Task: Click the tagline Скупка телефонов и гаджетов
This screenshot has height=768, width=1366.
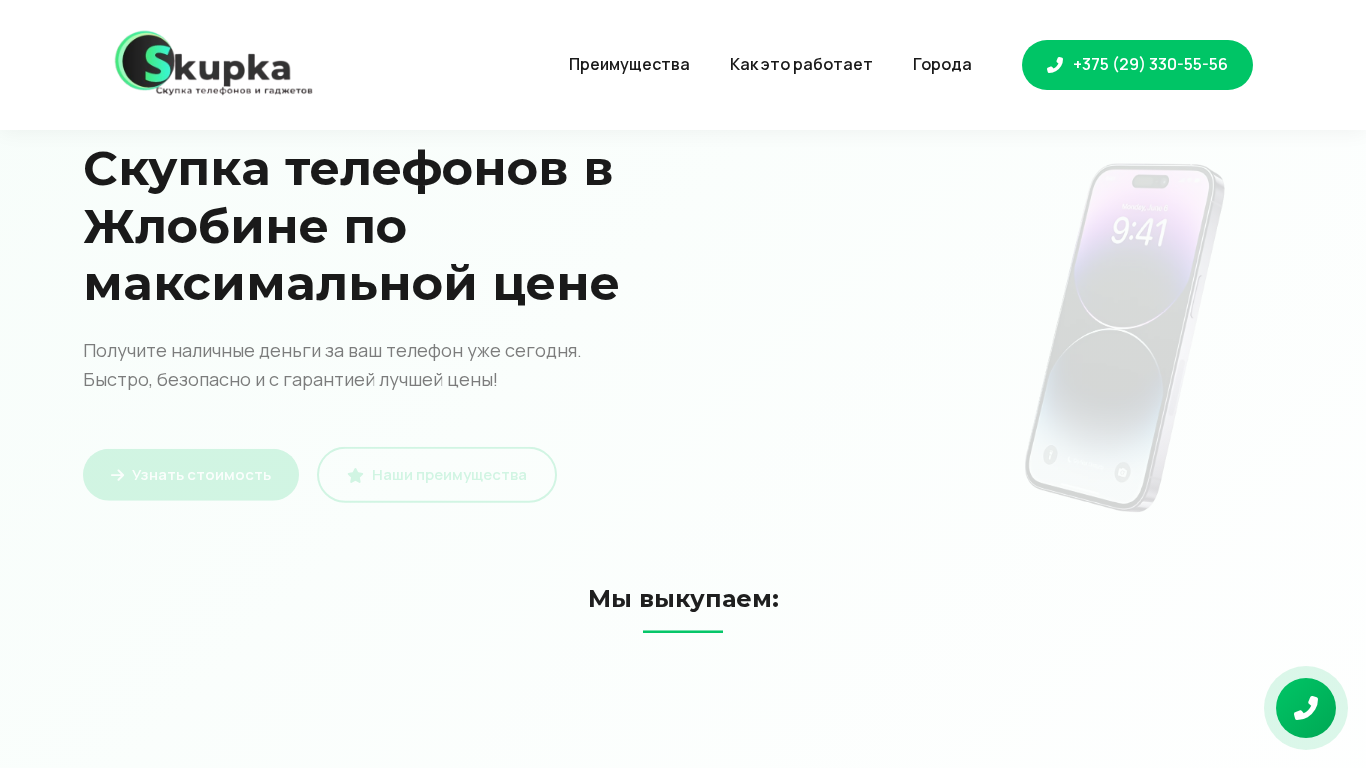Action: click(234, 90)
